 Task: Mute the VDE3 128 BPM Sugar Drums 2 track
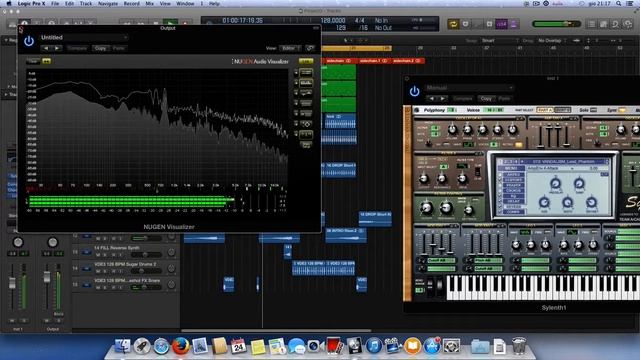point(98,271)
